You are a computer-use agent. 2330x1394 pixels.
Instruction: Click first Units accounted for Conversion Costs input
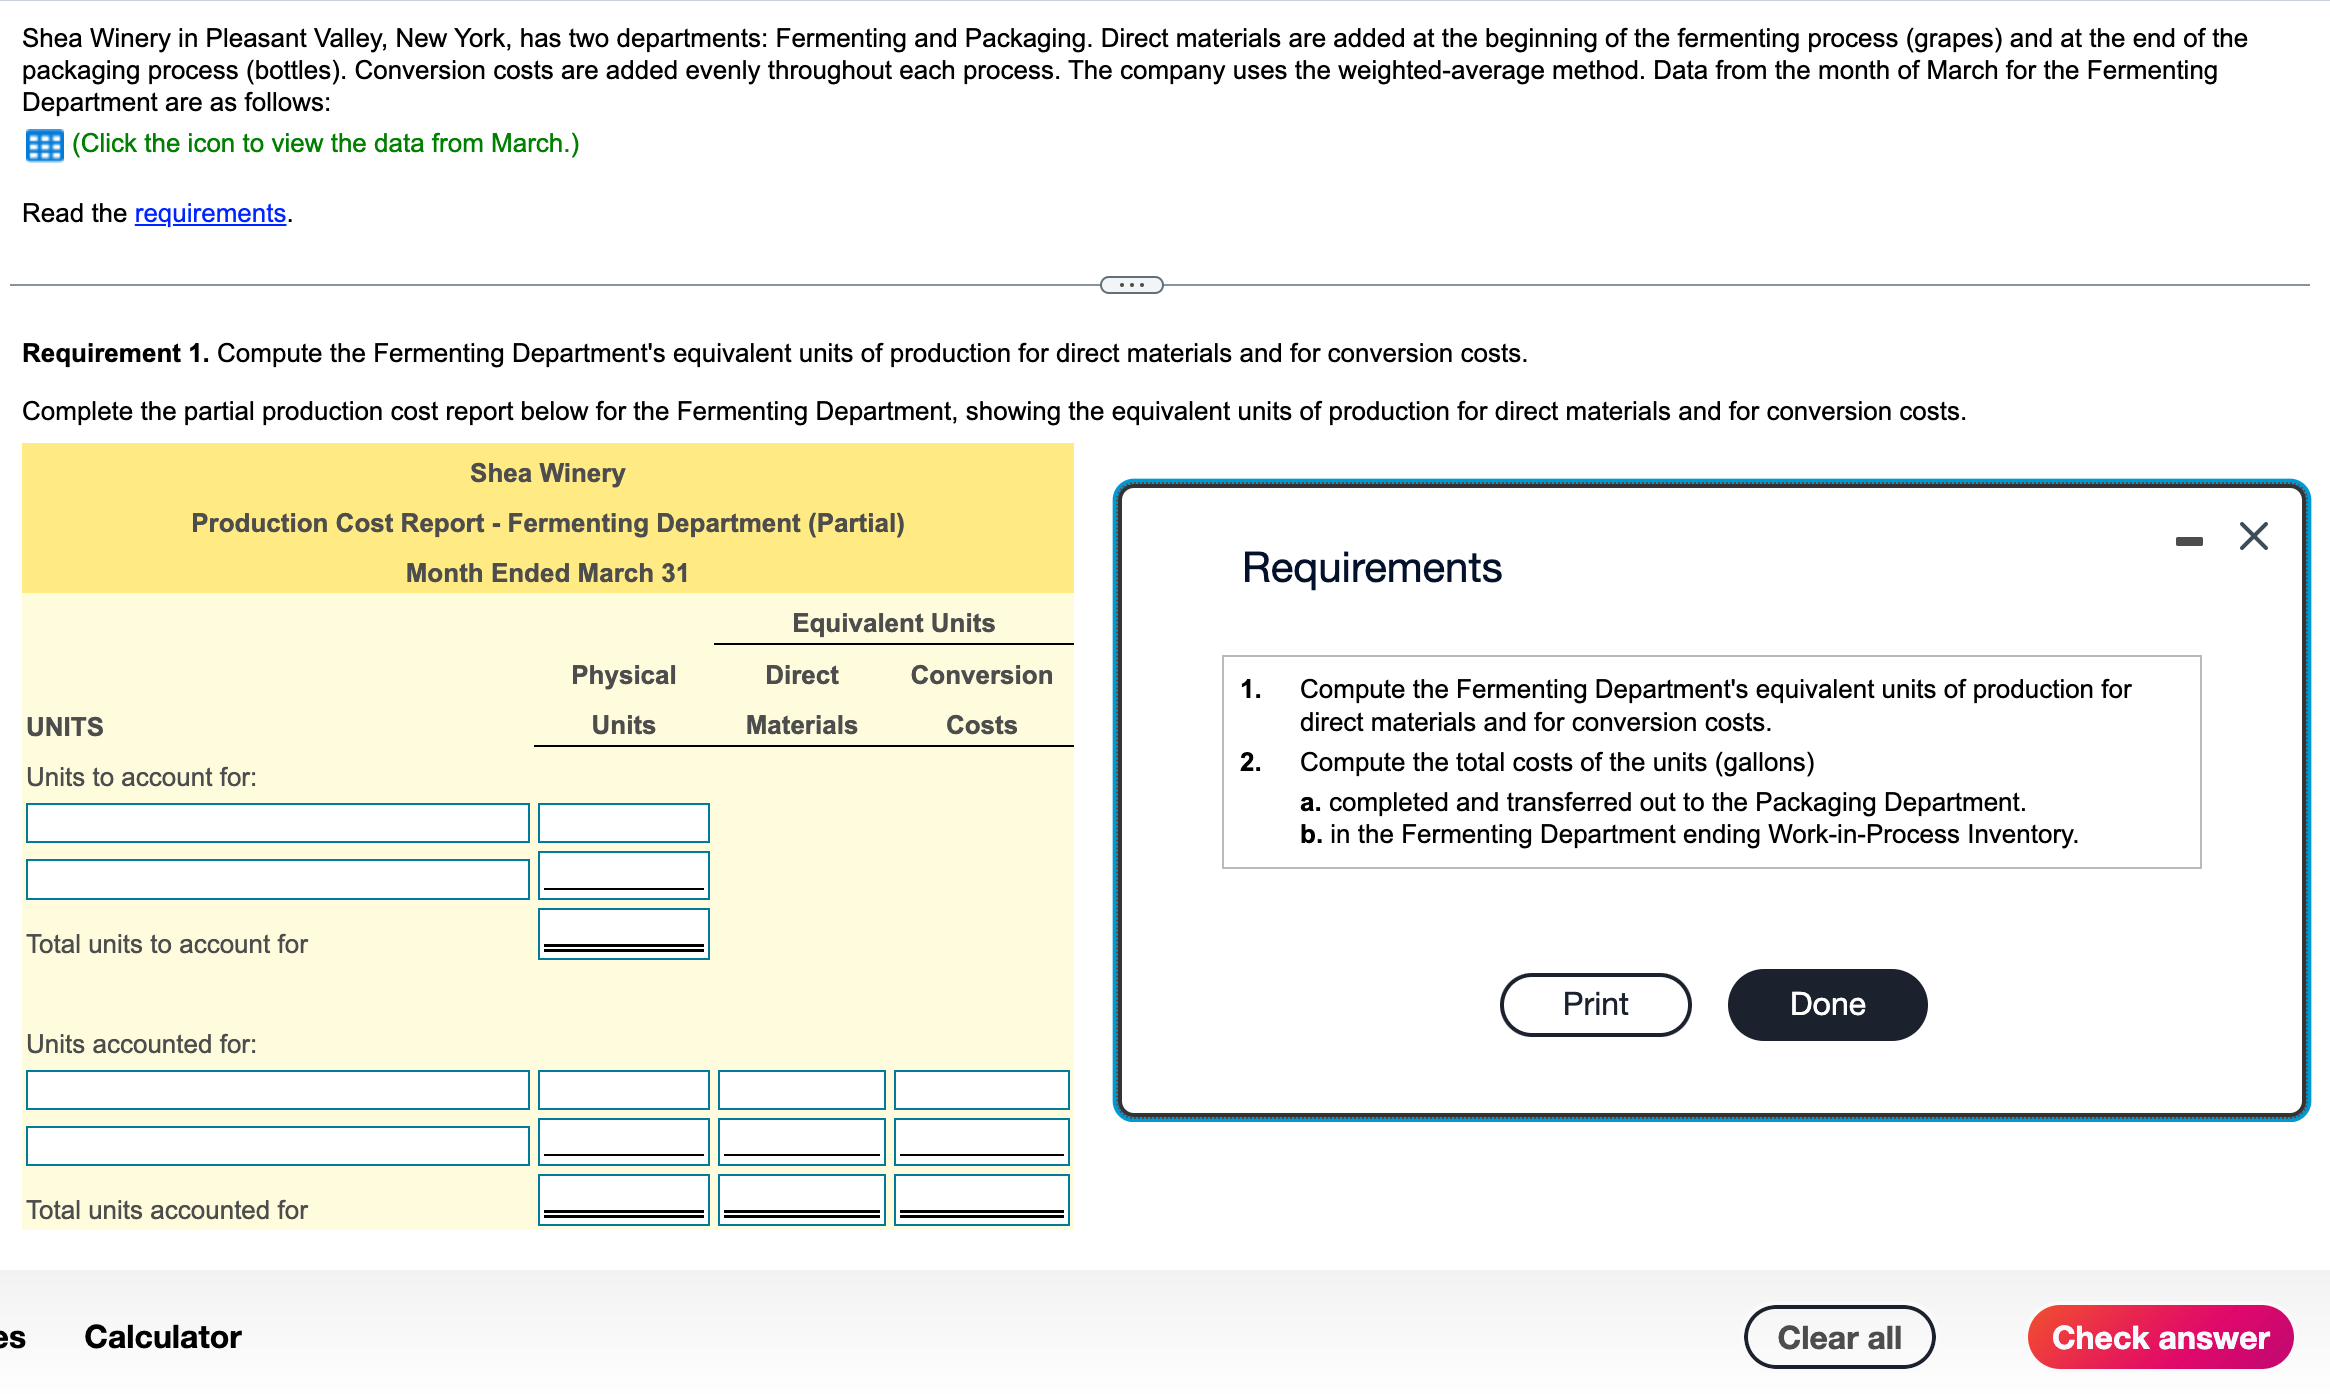[981, 1090]
